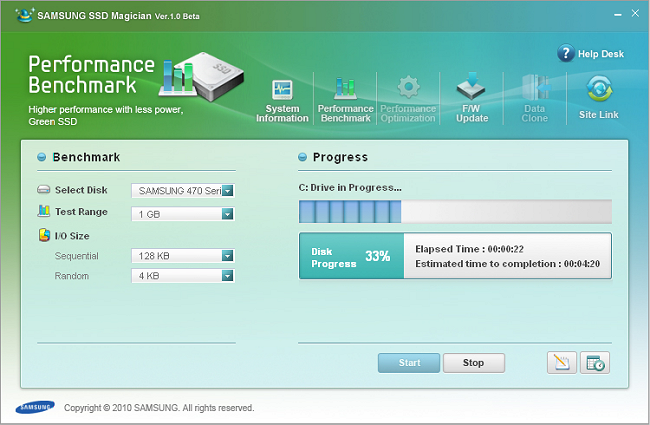Viewport: 650px width, 425px height.
Task: Click the Copyright 2010 SAMSUNG footer text
Action: coord(159,408)
